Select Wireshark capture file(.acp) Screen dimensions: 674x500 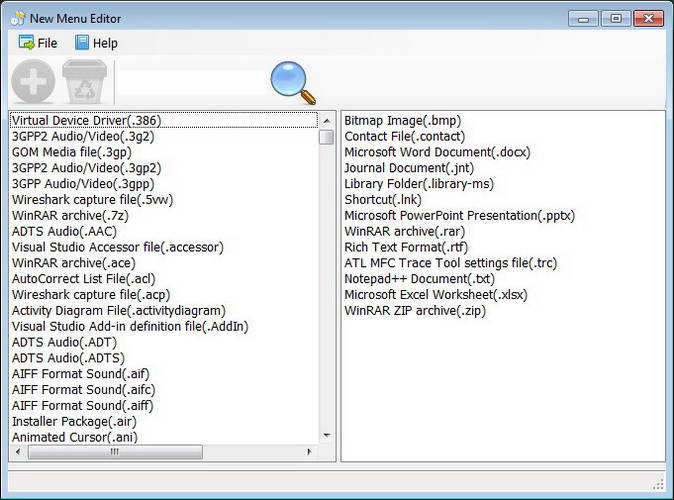(x=164, y=295)
